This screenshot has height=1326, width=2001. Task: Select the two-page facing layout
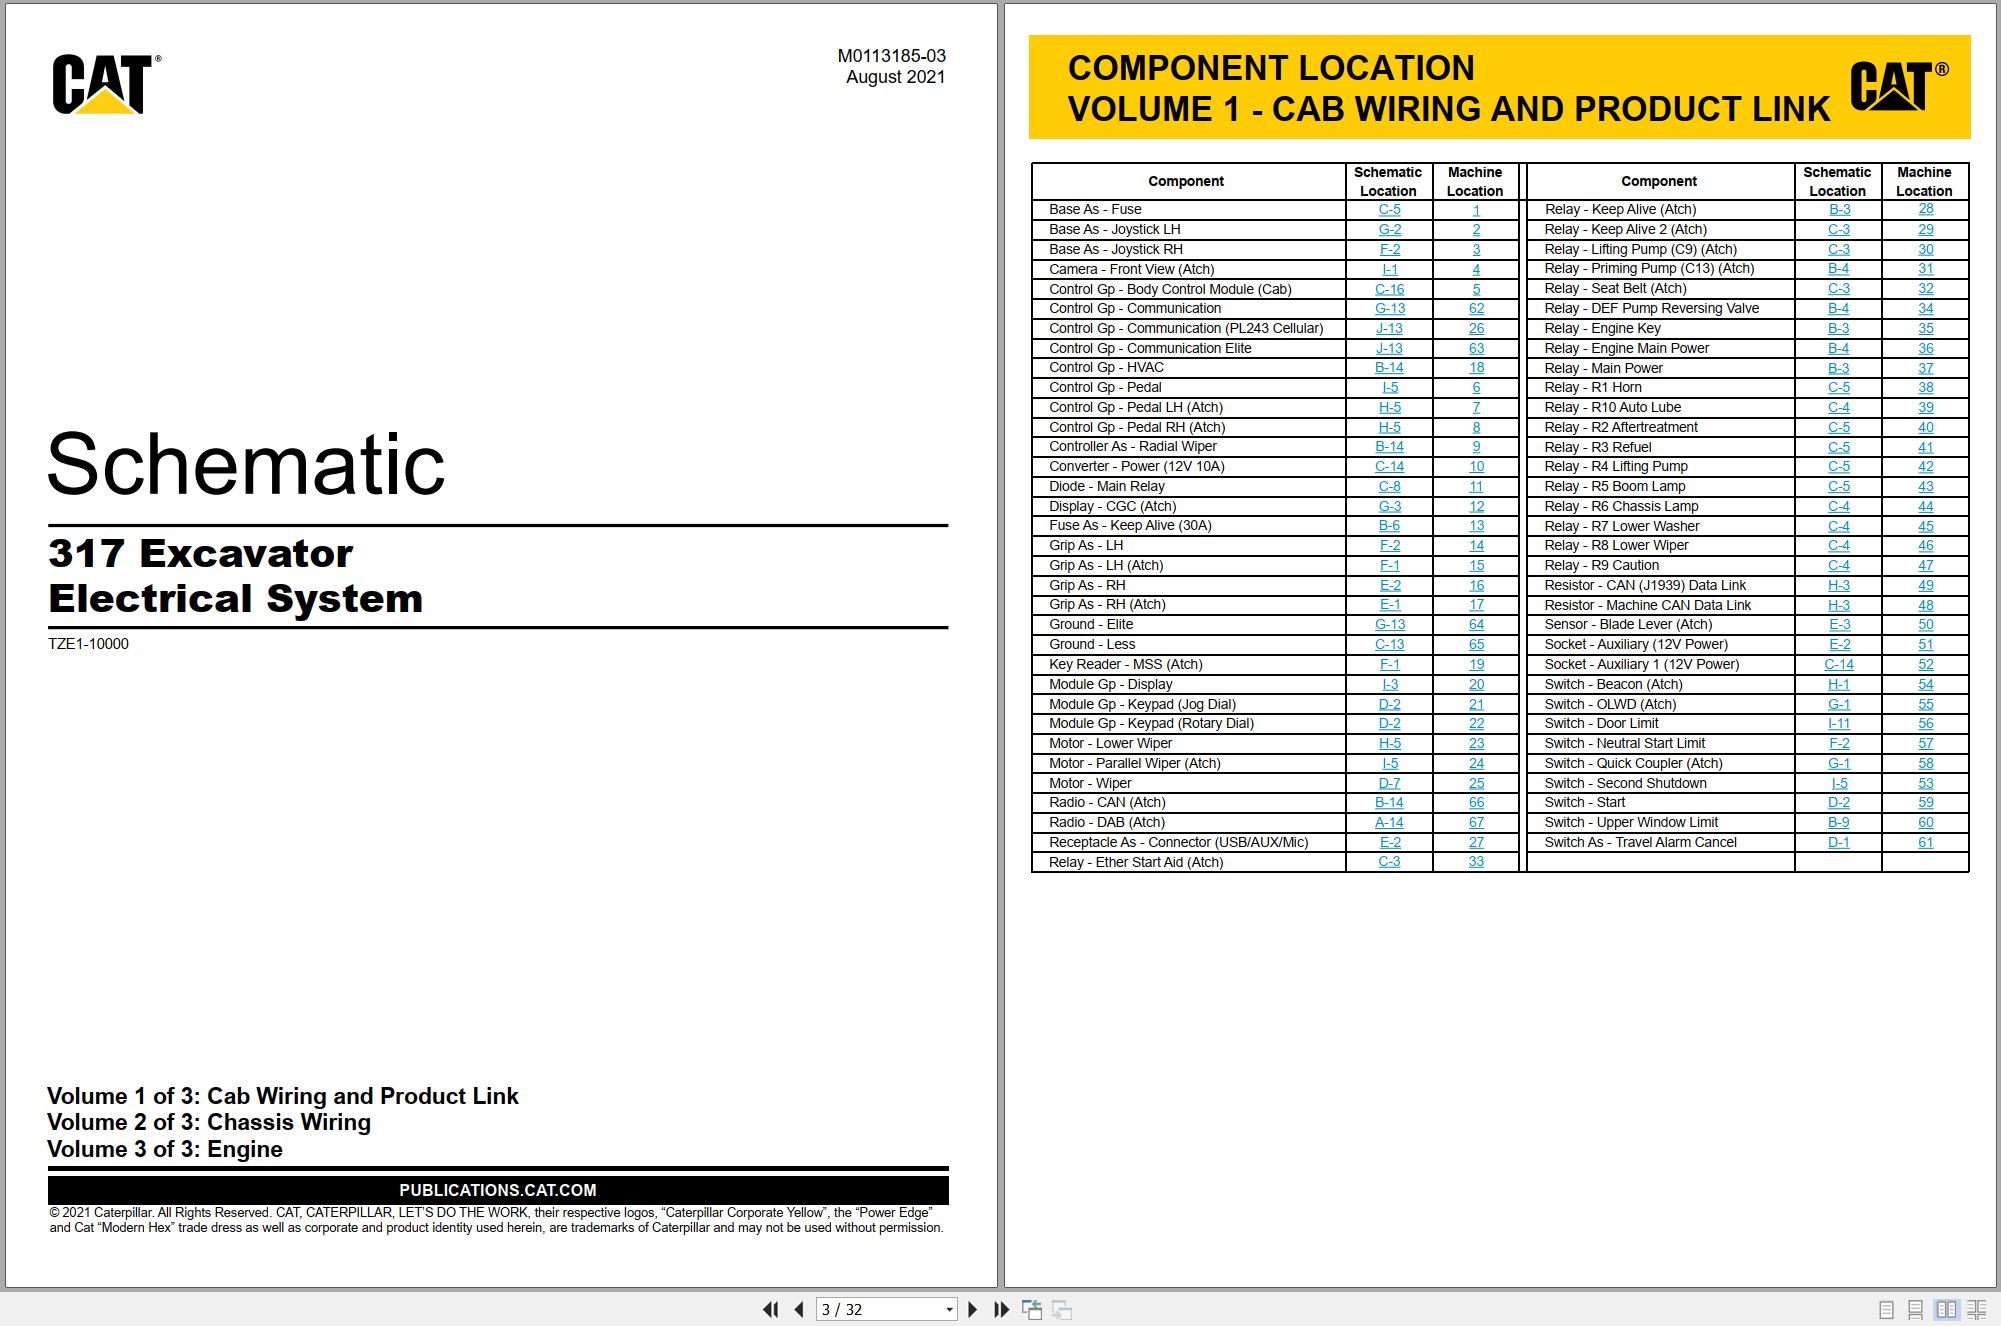tap(1946, 1309)
